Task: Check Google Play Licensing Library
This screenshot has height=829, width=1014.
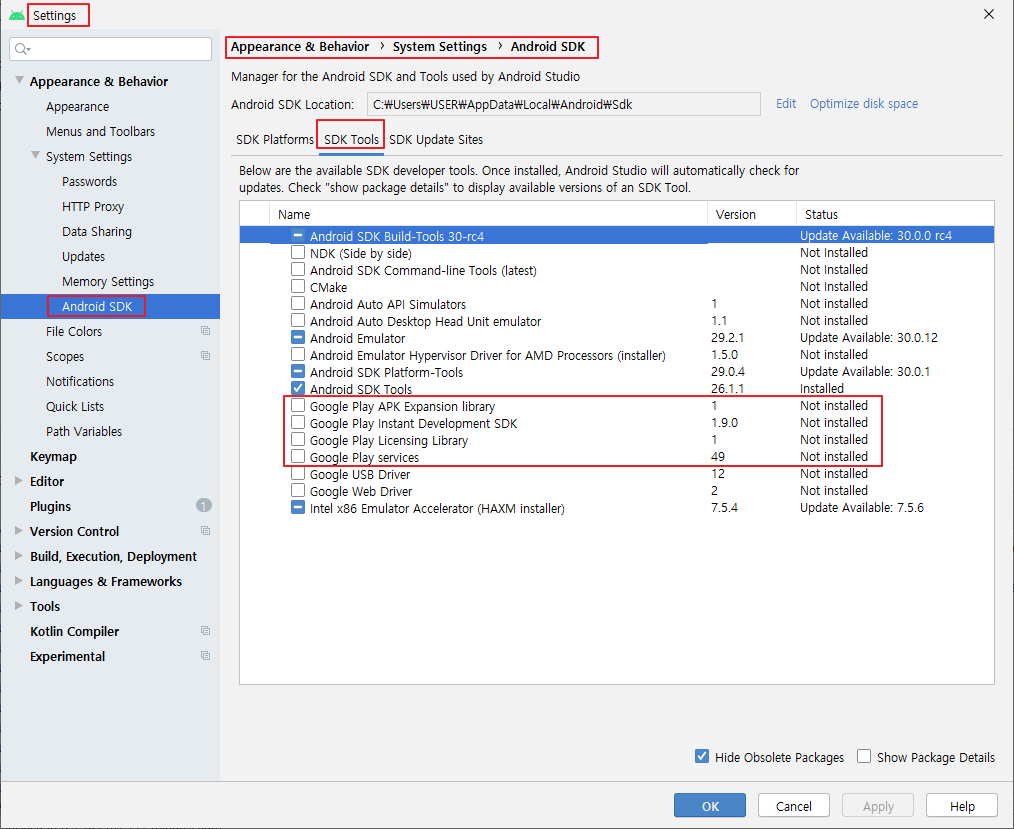Action: click(297, 440)
